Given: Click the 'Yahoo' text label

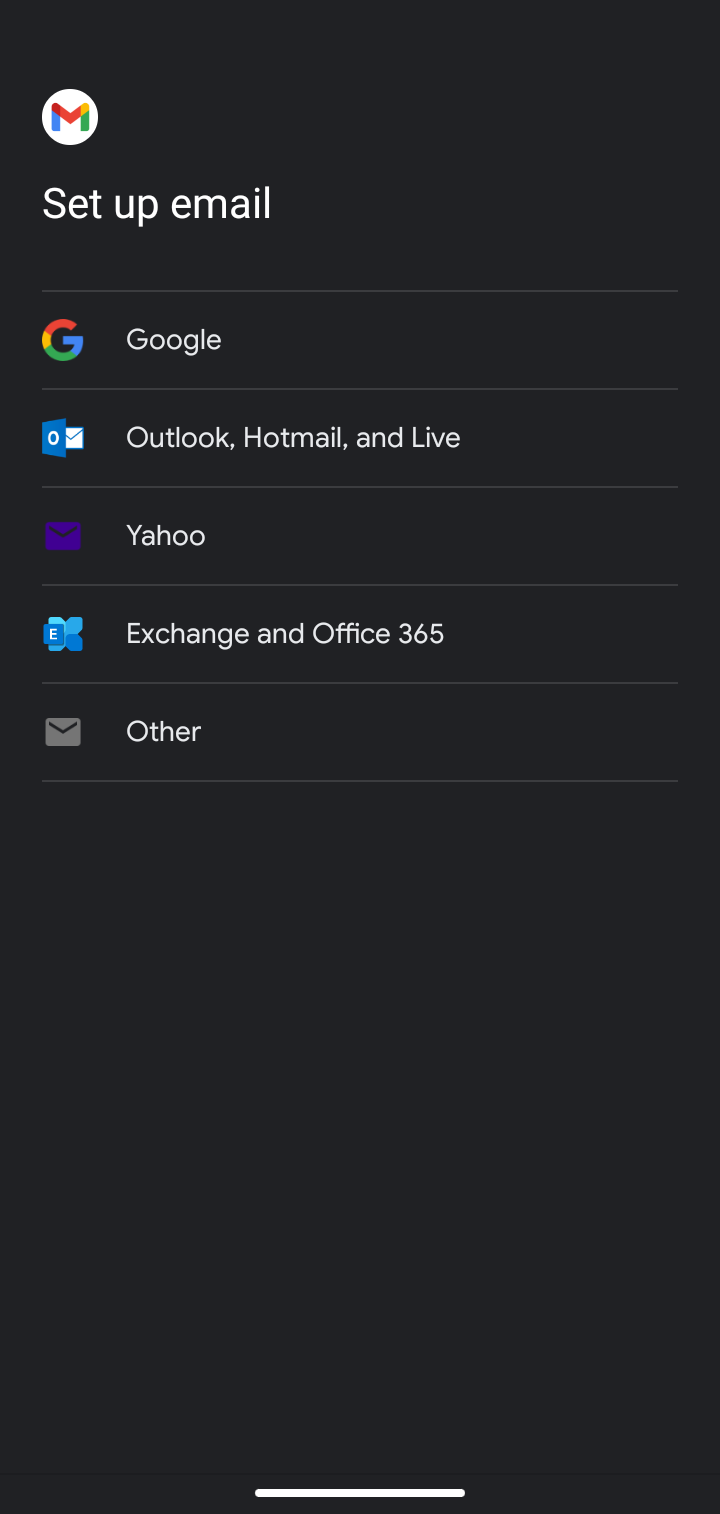Looking at the screenshot, I should point(166,536).
